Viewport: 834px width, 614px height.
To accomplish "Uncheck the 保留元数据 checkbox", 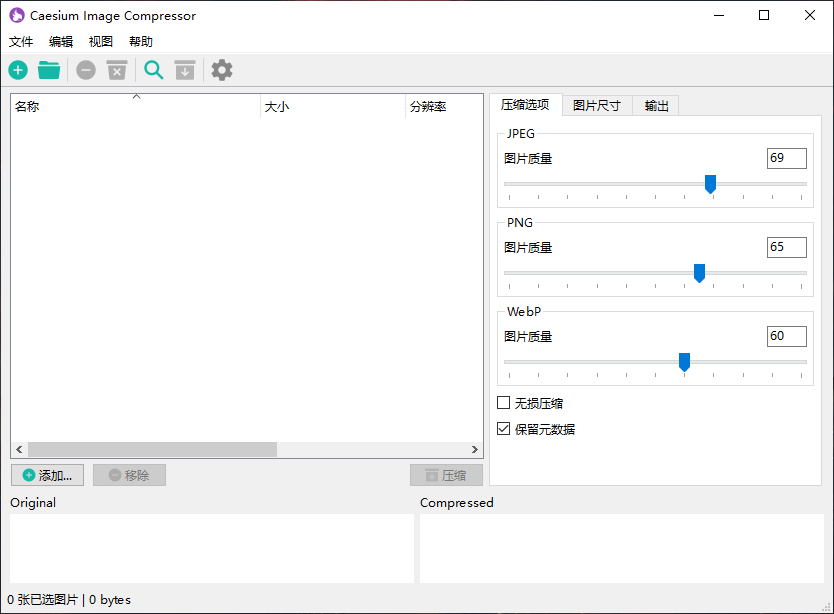I will pyautogui.click(x=503, y=429).
